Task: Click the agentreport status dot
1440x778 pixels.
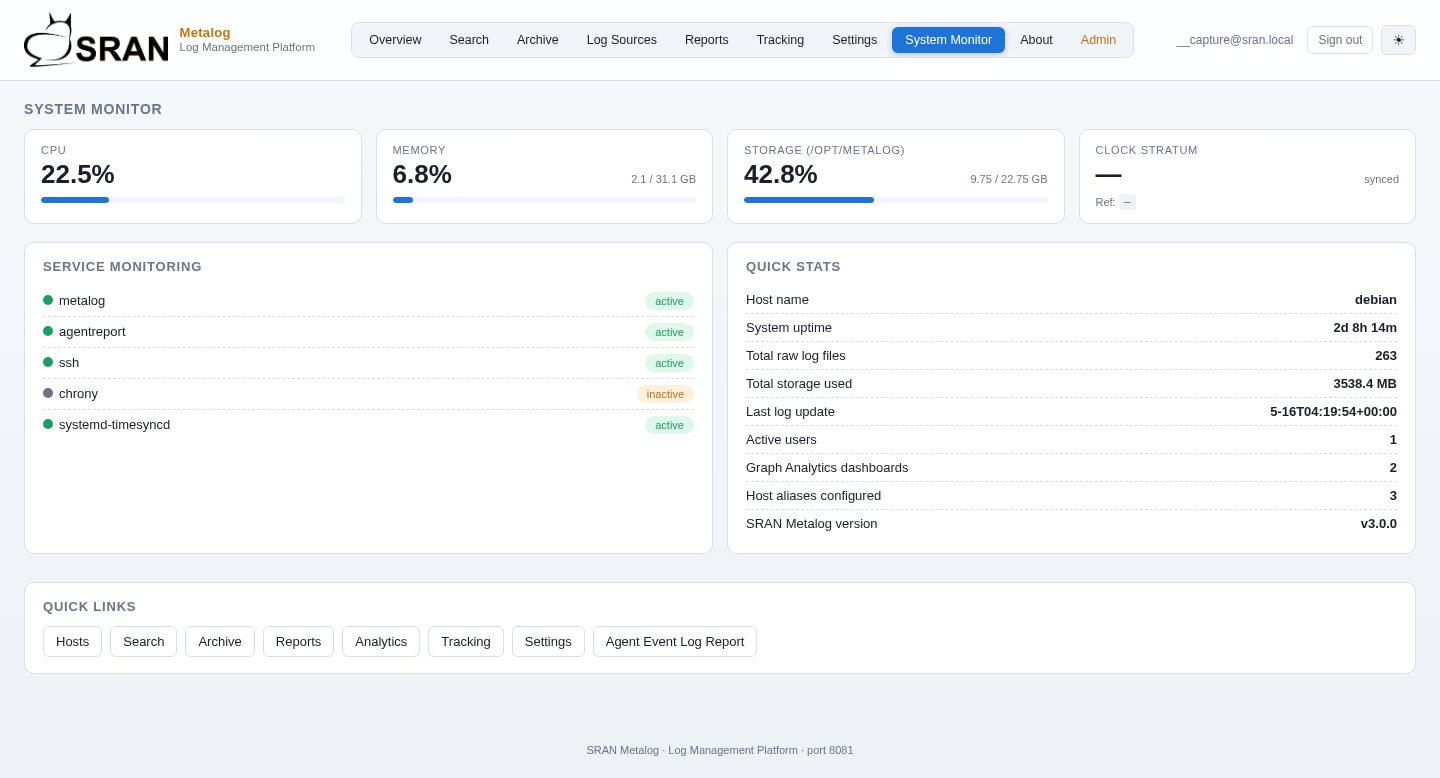Action: coord(48,331)
